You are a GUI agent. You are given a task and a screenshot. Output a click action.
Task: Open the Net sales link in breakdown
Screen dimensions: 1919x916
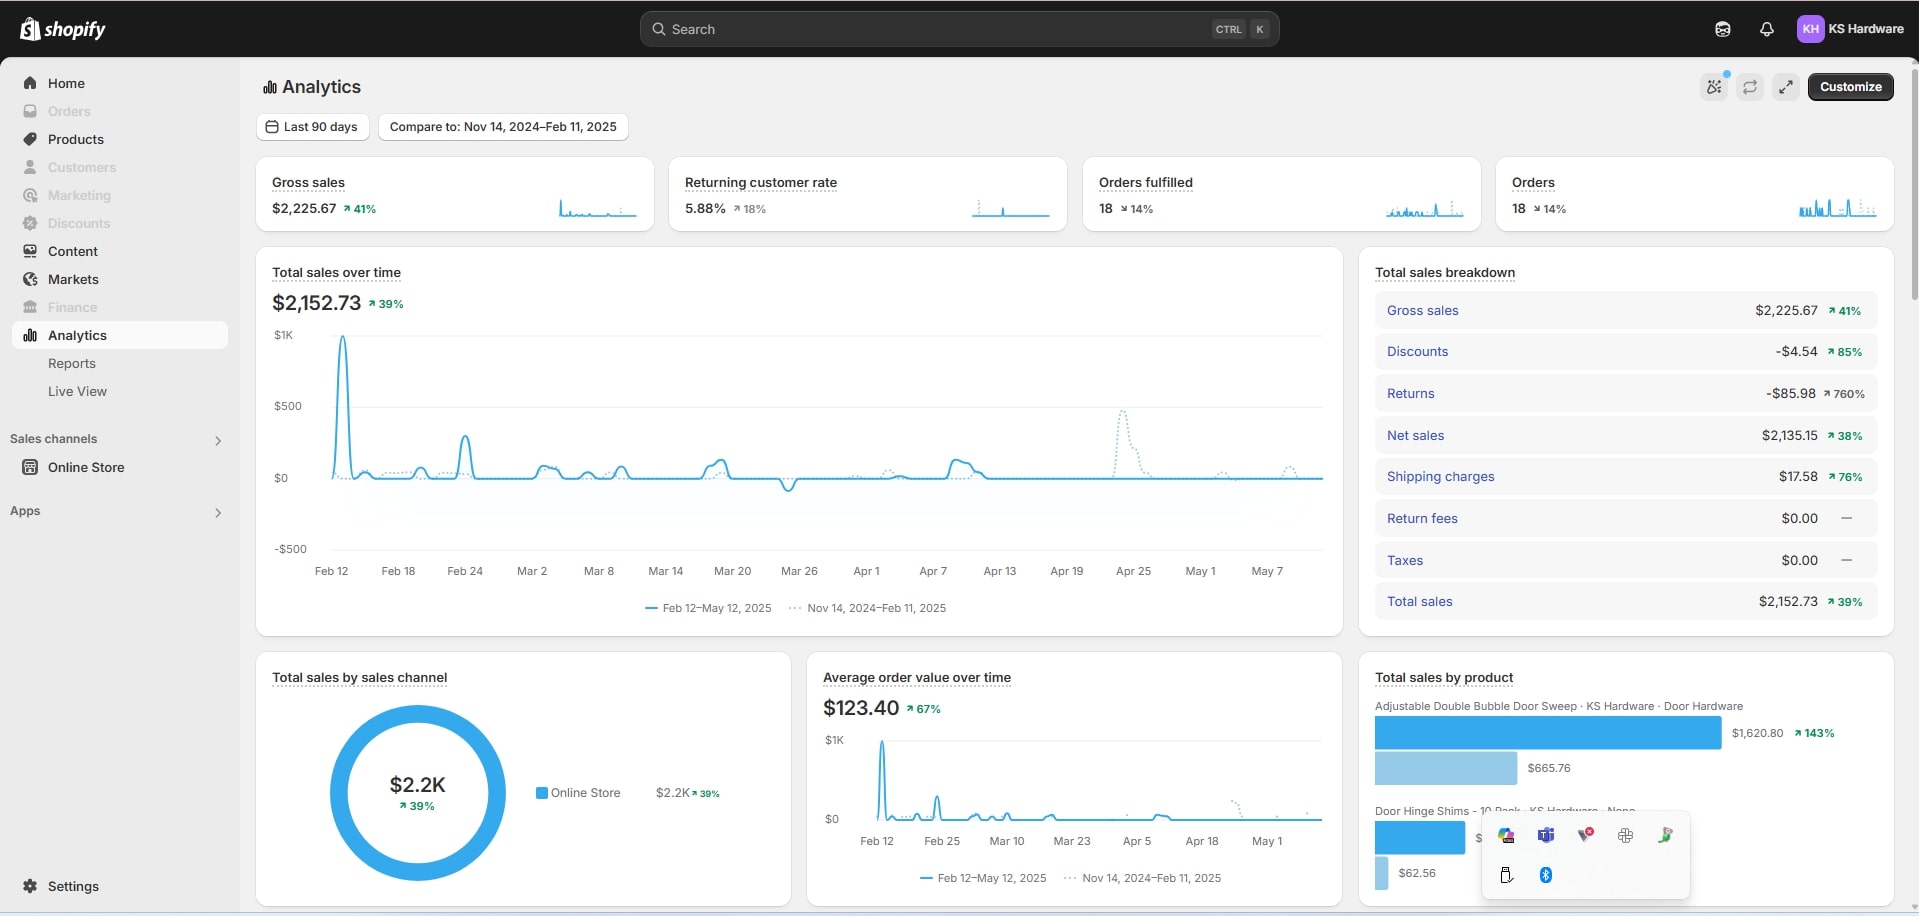click(x=1415, y=436)
